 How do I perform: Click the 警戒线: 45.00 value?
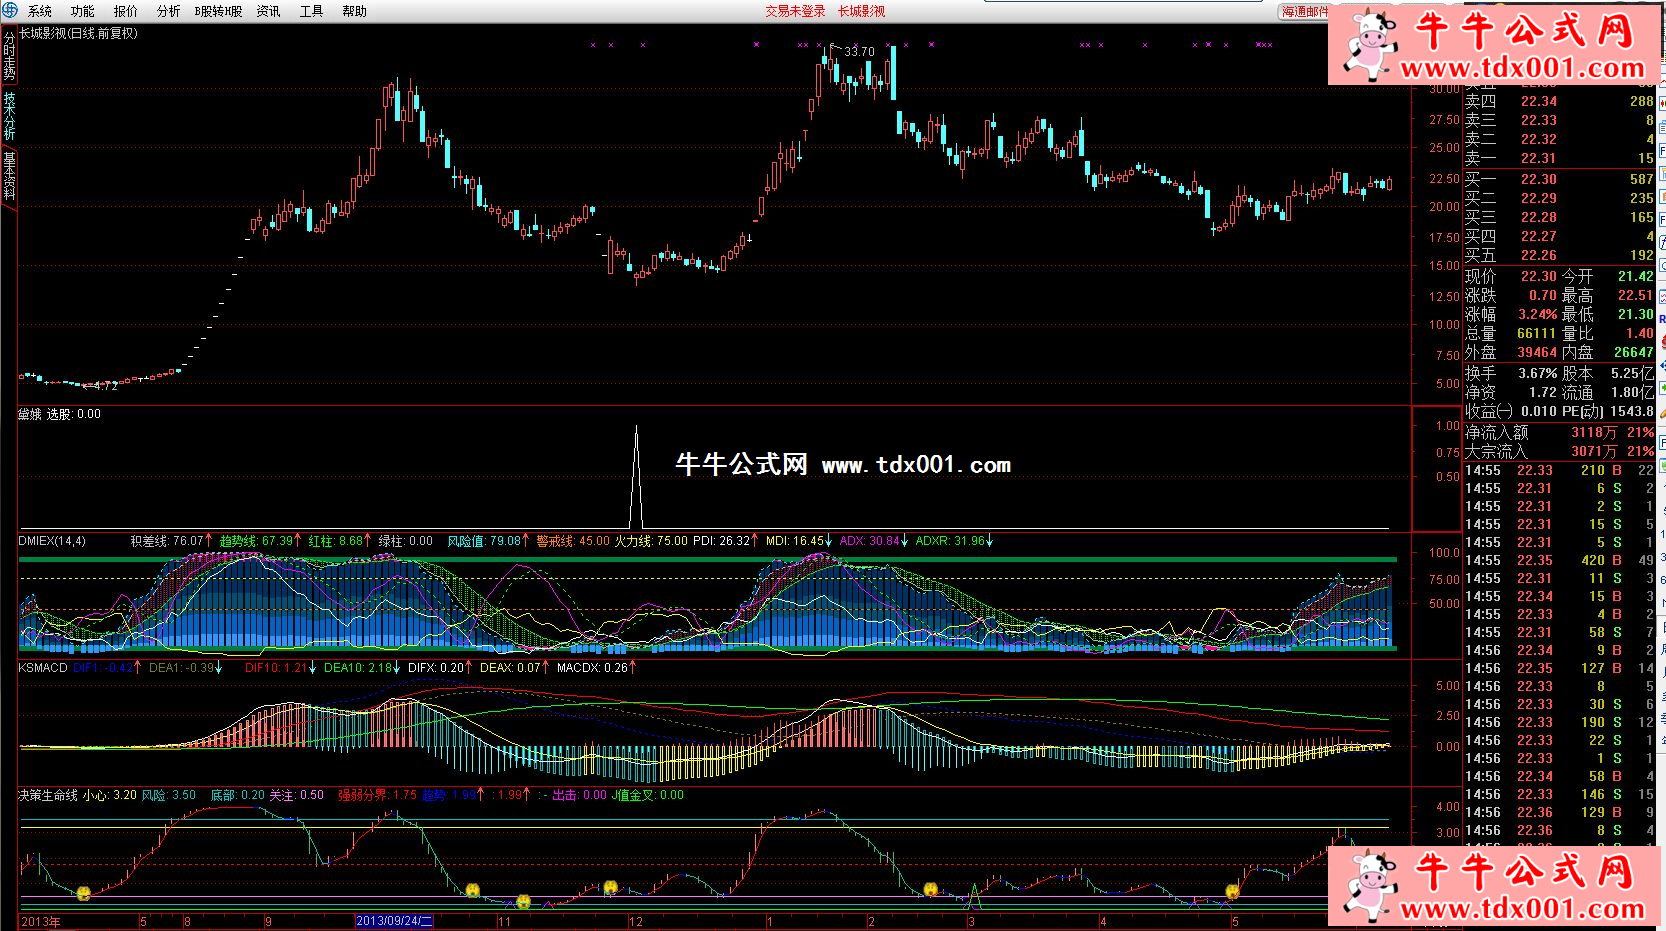tap(573, 541)
